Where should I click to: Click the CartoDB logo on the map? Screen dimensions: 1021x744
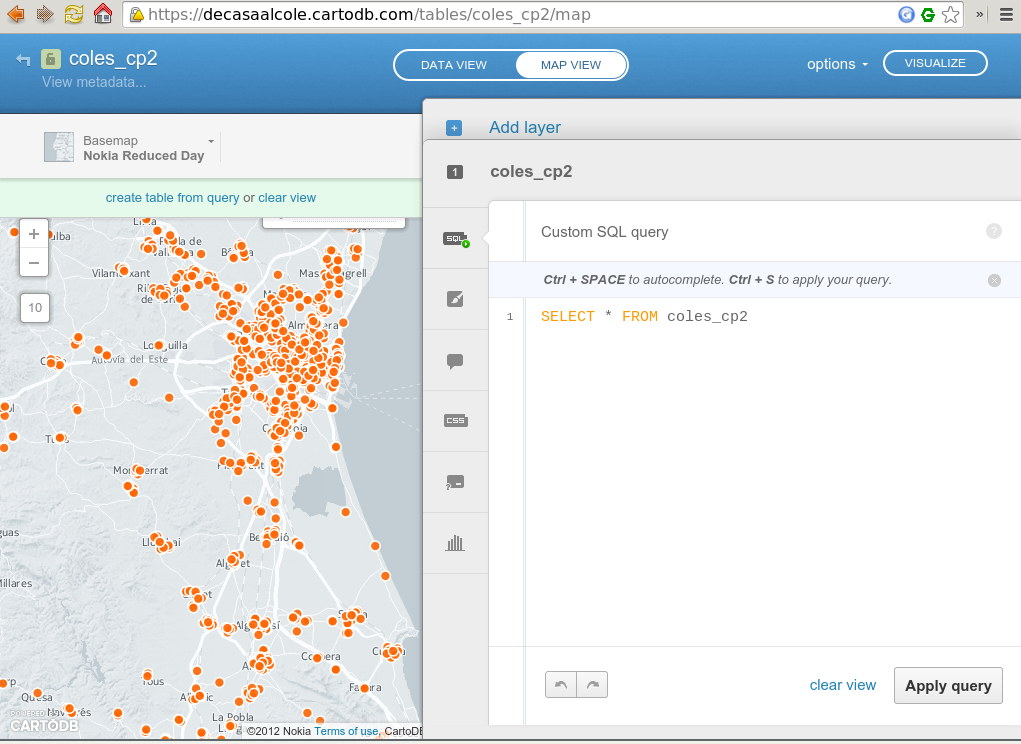click(44, 722)
